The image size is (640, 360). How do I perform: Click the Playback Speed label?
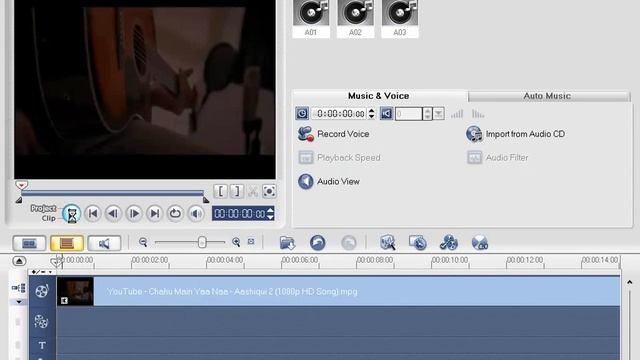[x=349, y=158]
